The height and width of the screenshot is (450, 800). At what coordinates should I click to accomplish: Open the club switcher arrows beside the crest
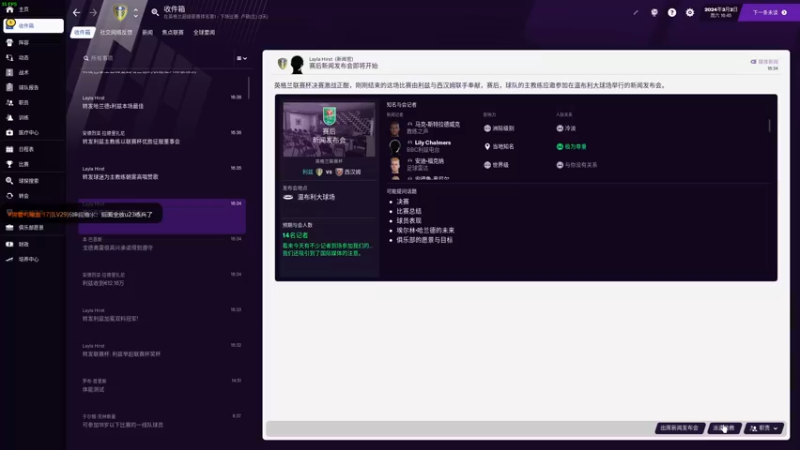coord(136,13)
